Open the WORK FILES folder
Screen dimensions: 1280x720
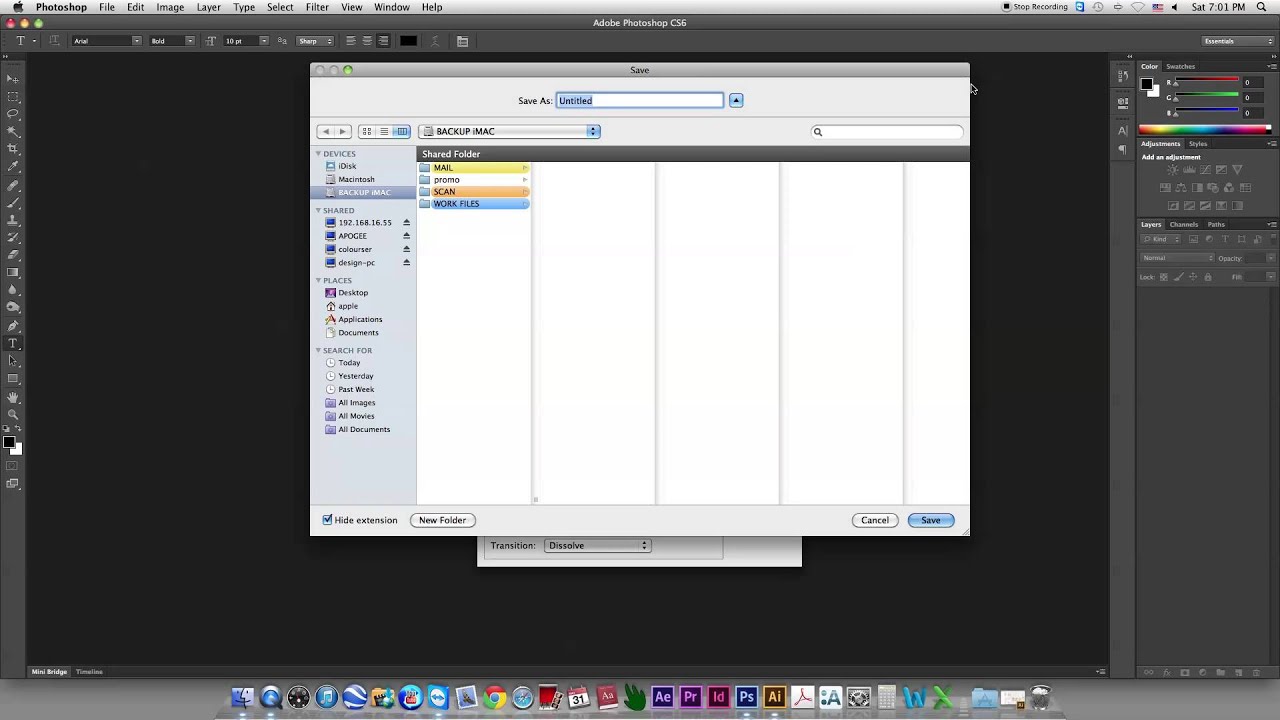coord(474,204)
